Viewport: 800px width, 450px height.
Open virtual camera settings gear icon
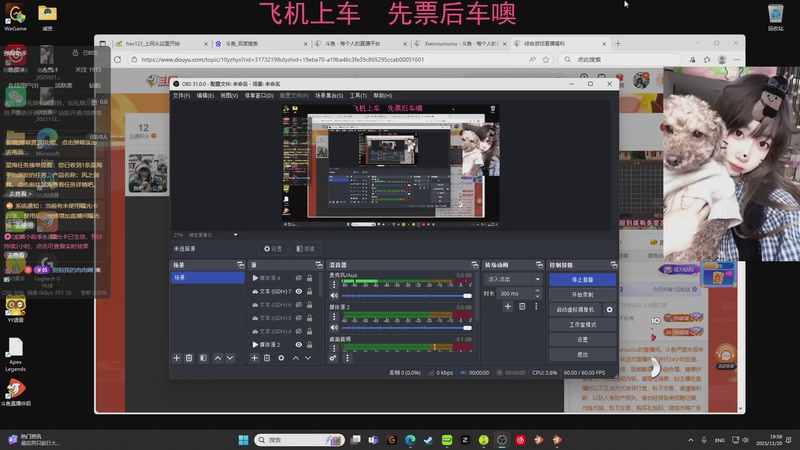(x=609, y=310)
